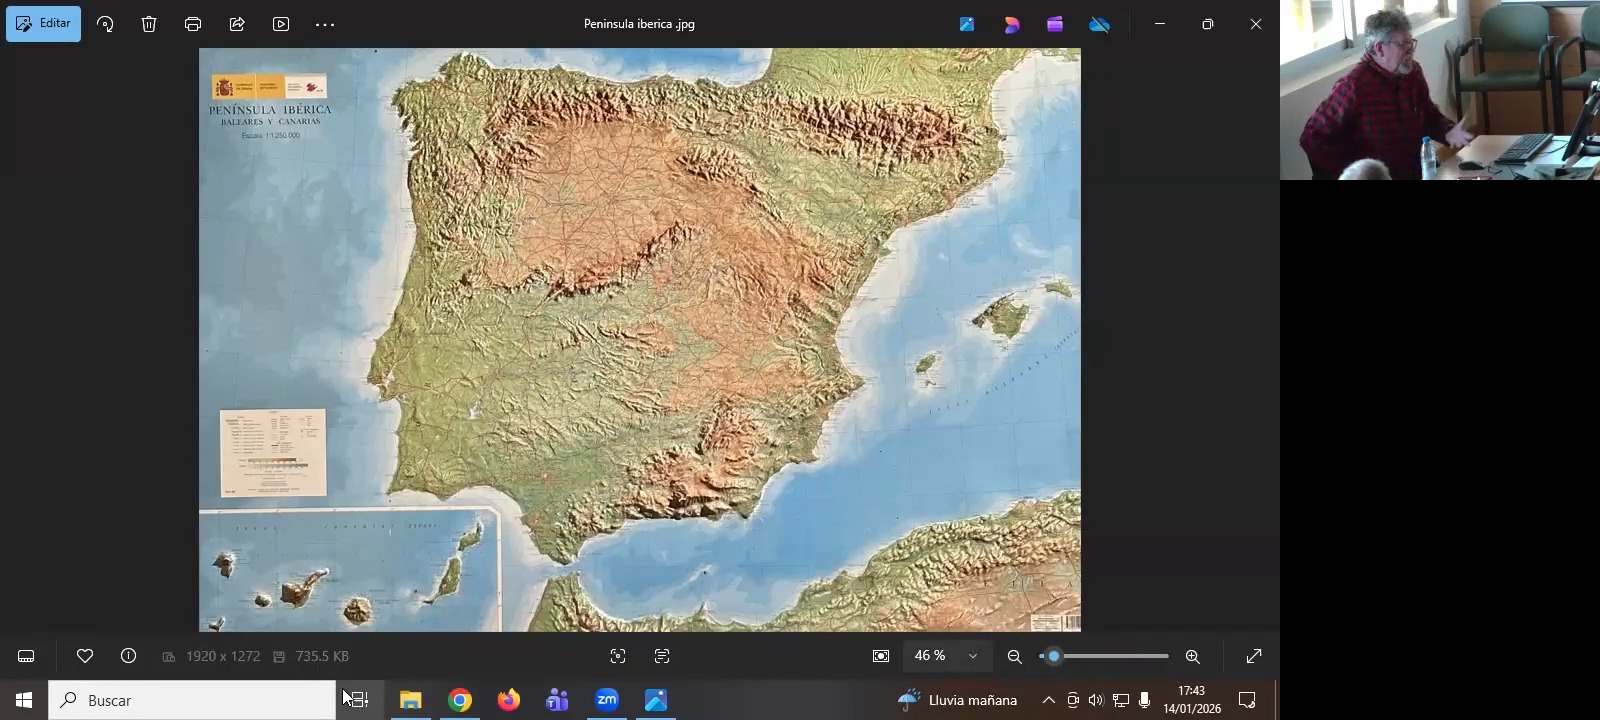The height and width of the screenshot is (720, 1600).
Task: Fit image to window
Action: [881, 657]
